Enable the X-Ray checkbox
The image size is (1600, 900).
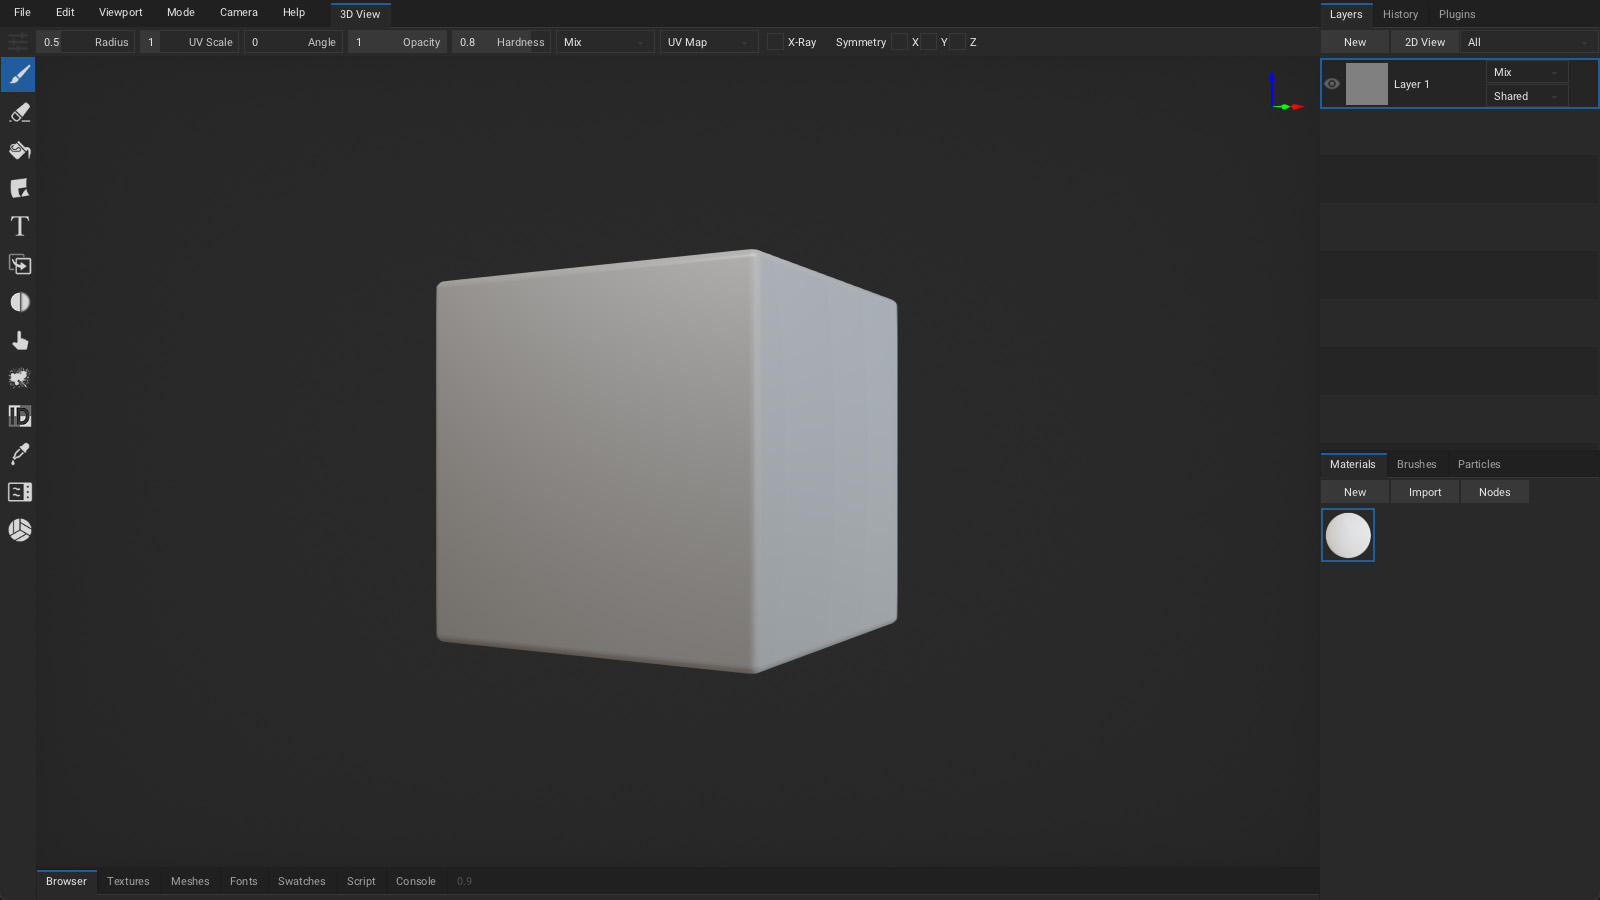[x=775, y=42]
